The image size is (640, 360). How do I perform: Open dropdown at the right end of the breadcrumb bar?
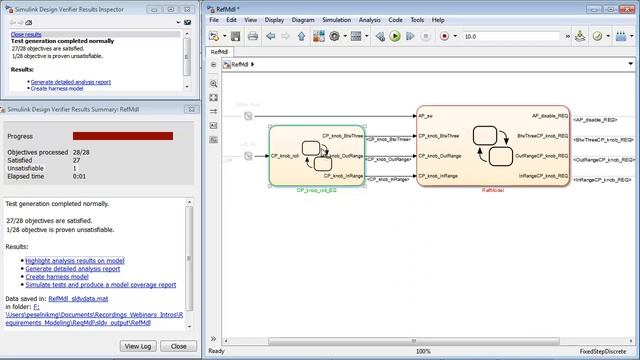[x=630, y=64]
